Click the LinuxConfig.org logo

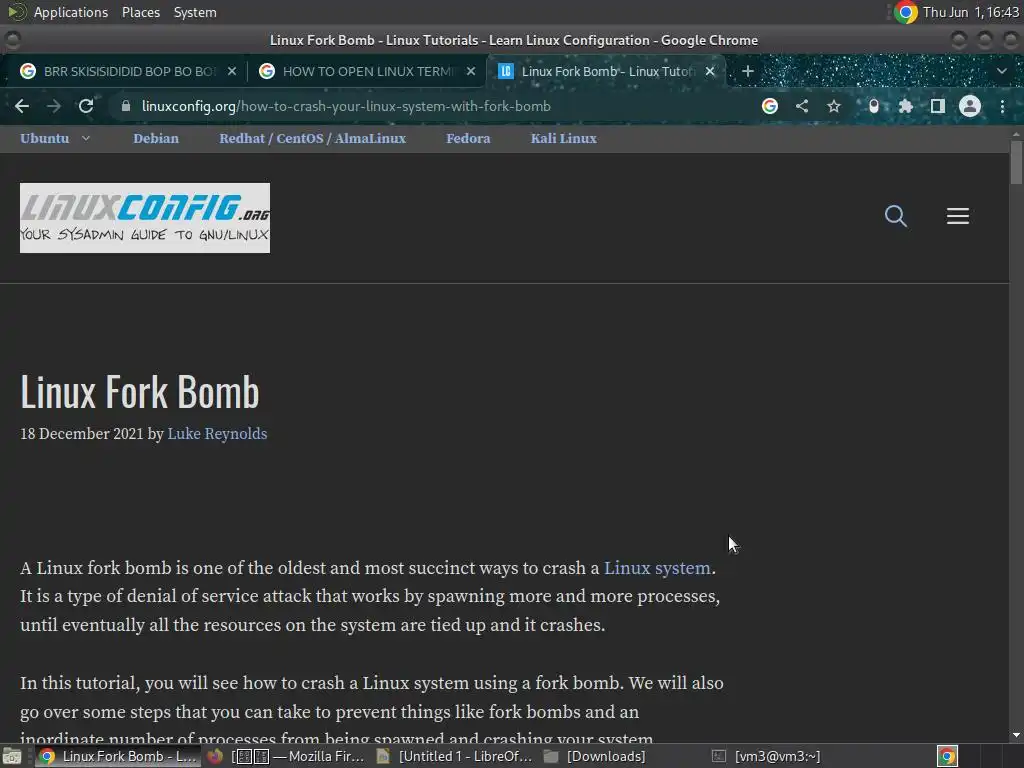pyautogui.click(x=145, y=217)
